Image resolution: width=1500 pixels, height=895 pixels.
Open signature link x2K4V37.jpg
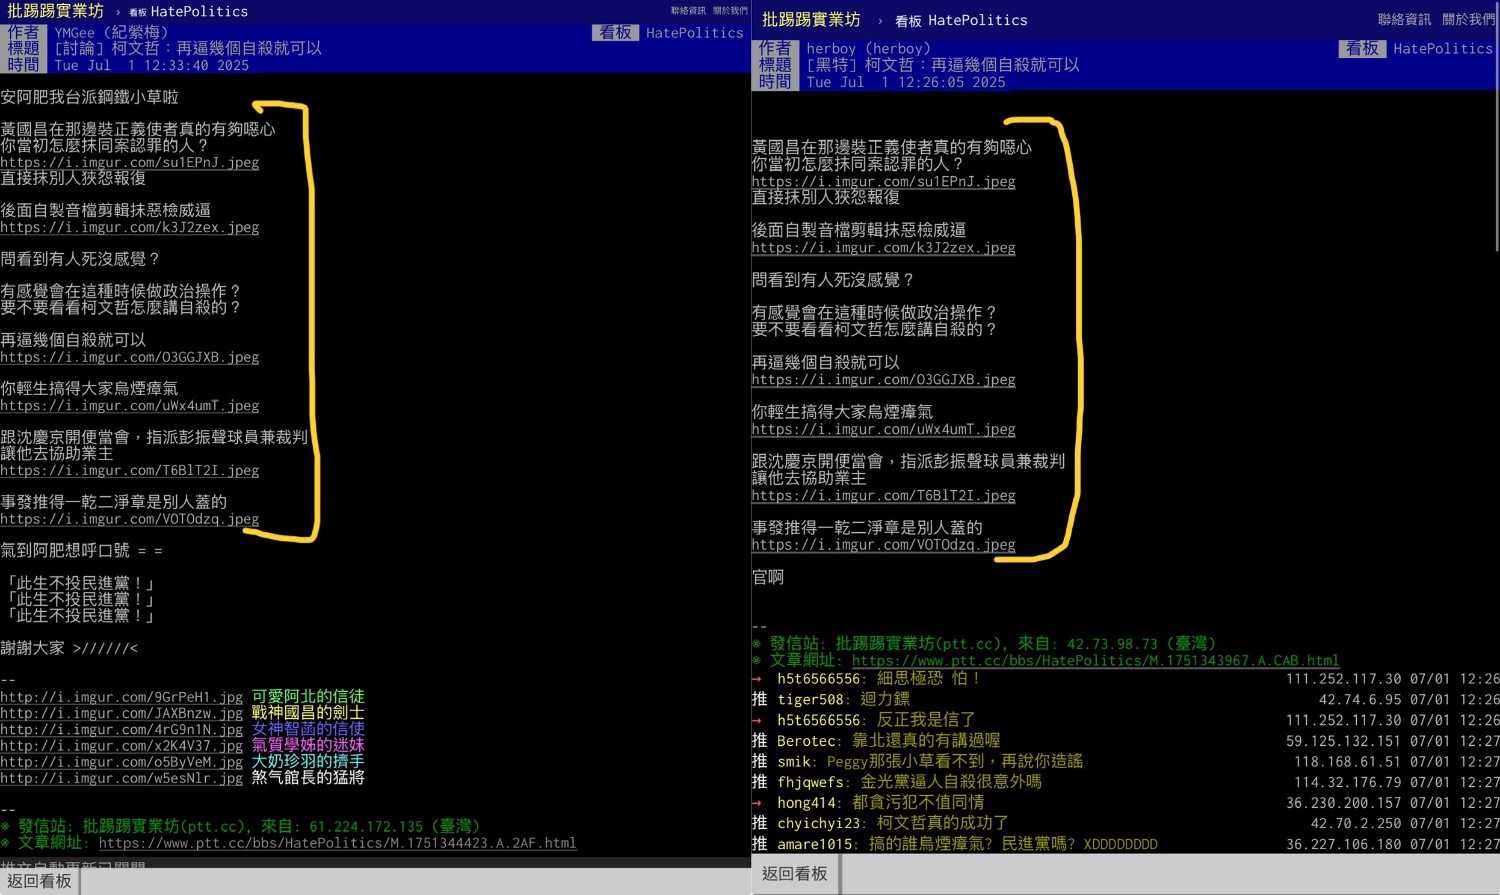[x=122, y=746]
